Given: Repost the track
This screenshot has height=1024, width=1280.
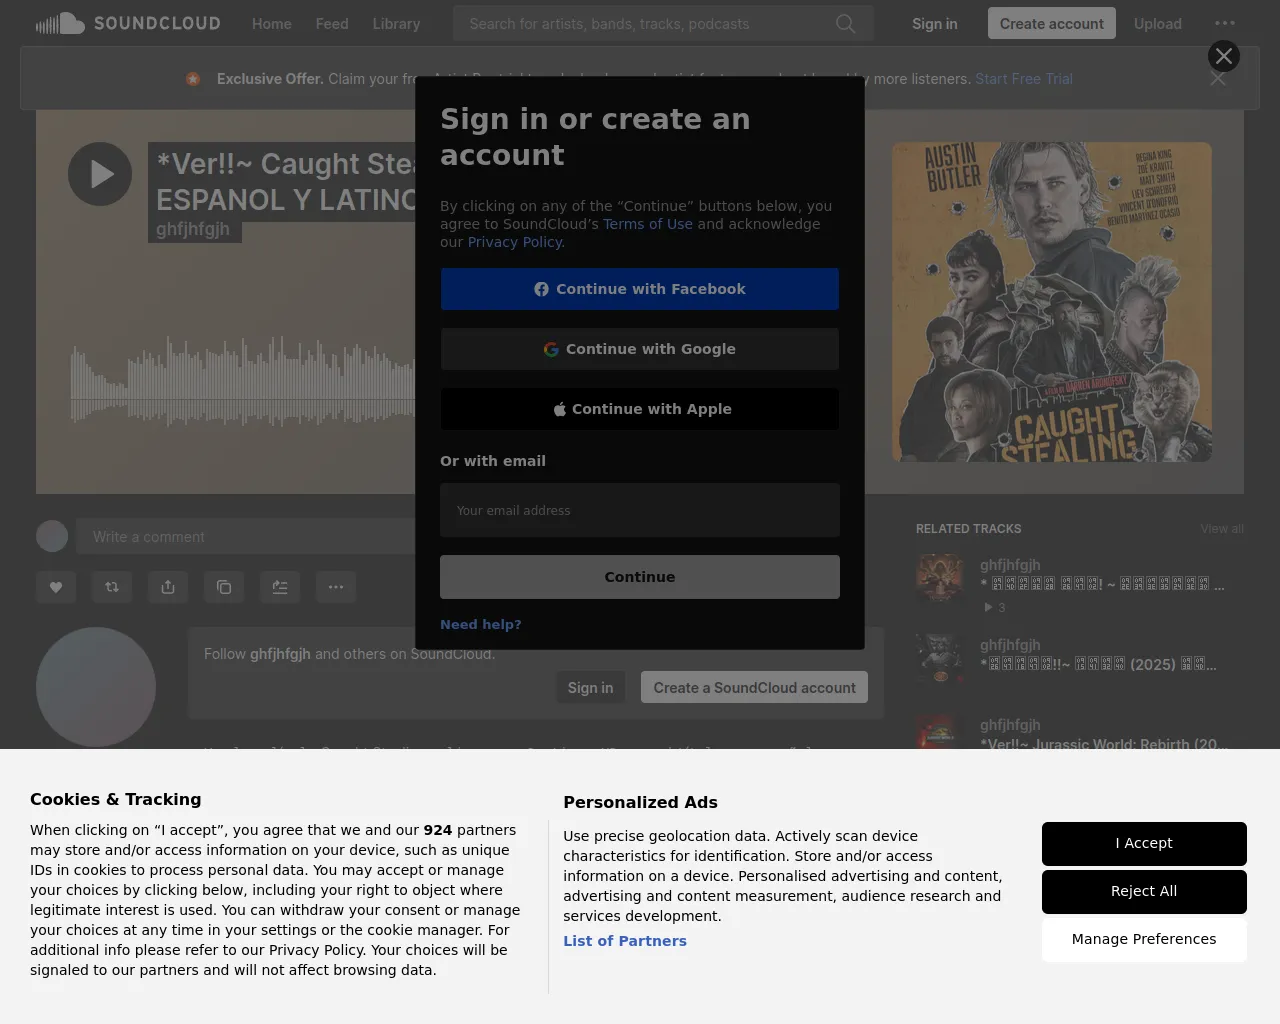Looking at the screenshot, I should [x=112, y=587].
